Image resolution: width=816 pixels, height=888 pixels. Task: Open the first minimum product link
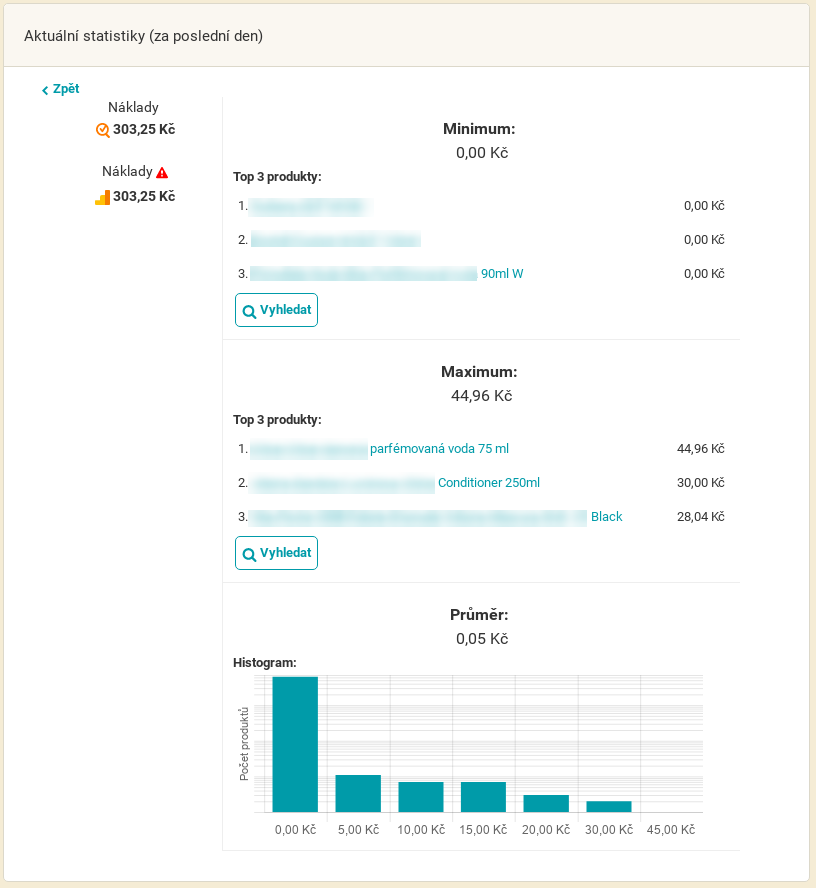tap(310, 206)
